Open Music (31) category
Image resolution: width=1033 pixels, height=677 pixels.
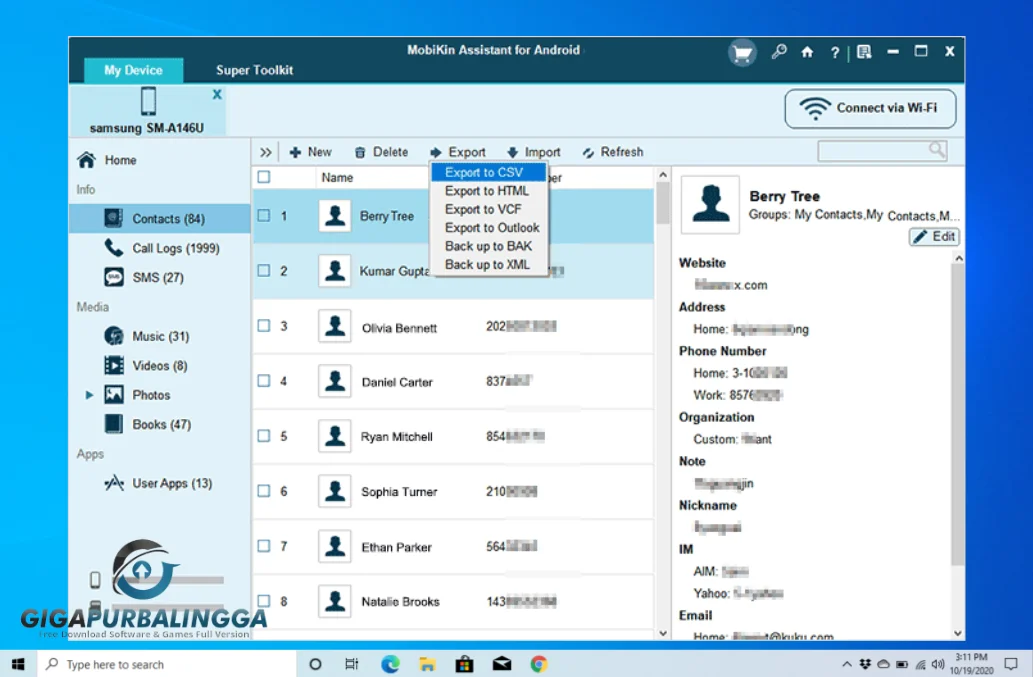(x=146, y=337)
